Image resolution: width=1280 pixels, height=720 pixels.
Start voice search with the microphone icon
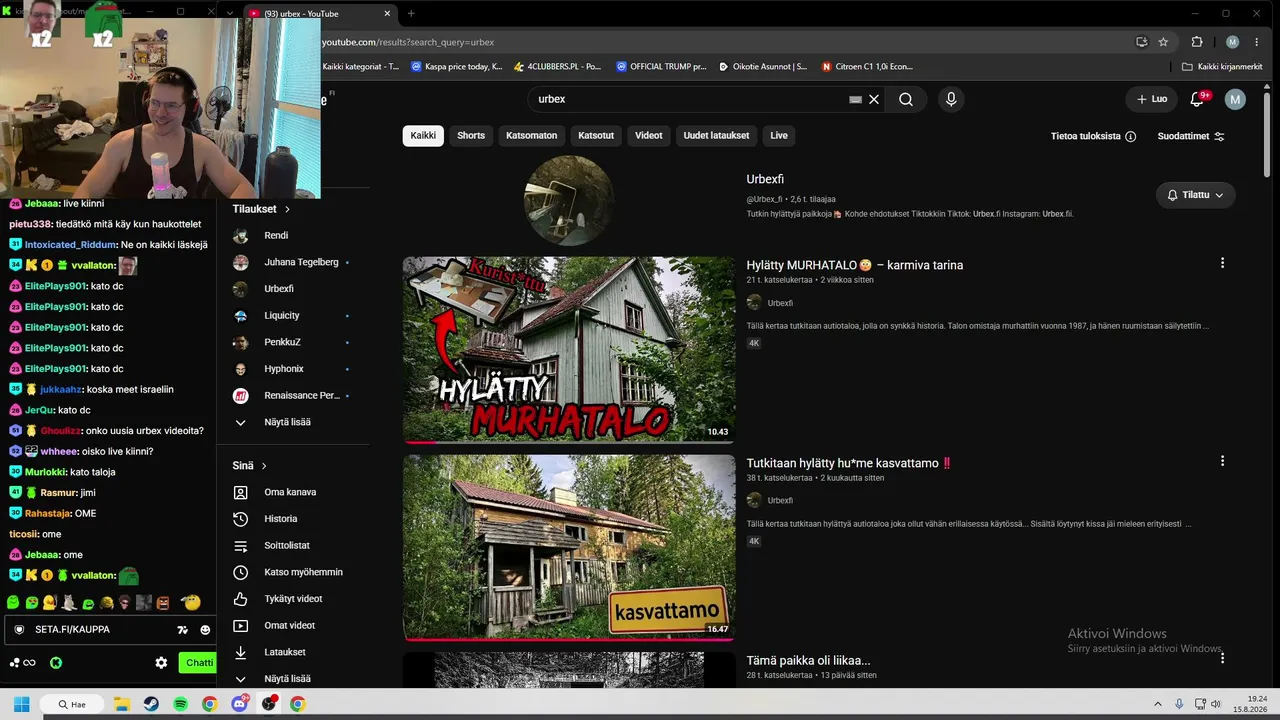[x=951, y=99]
